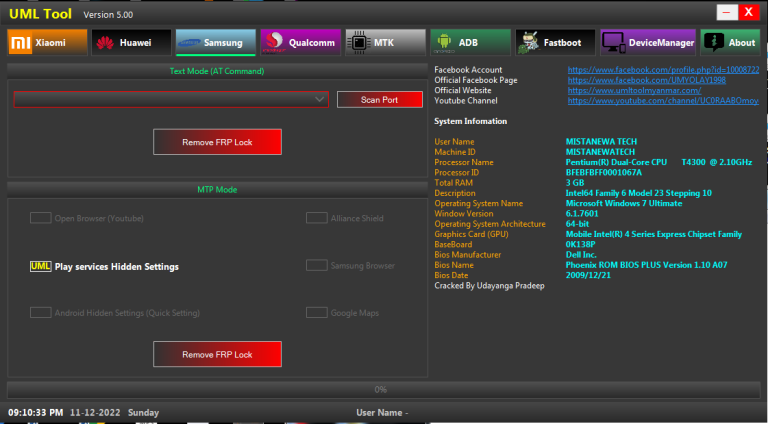Click the Xiaomi Mi logo icon
768x424 pixels.
21,43
